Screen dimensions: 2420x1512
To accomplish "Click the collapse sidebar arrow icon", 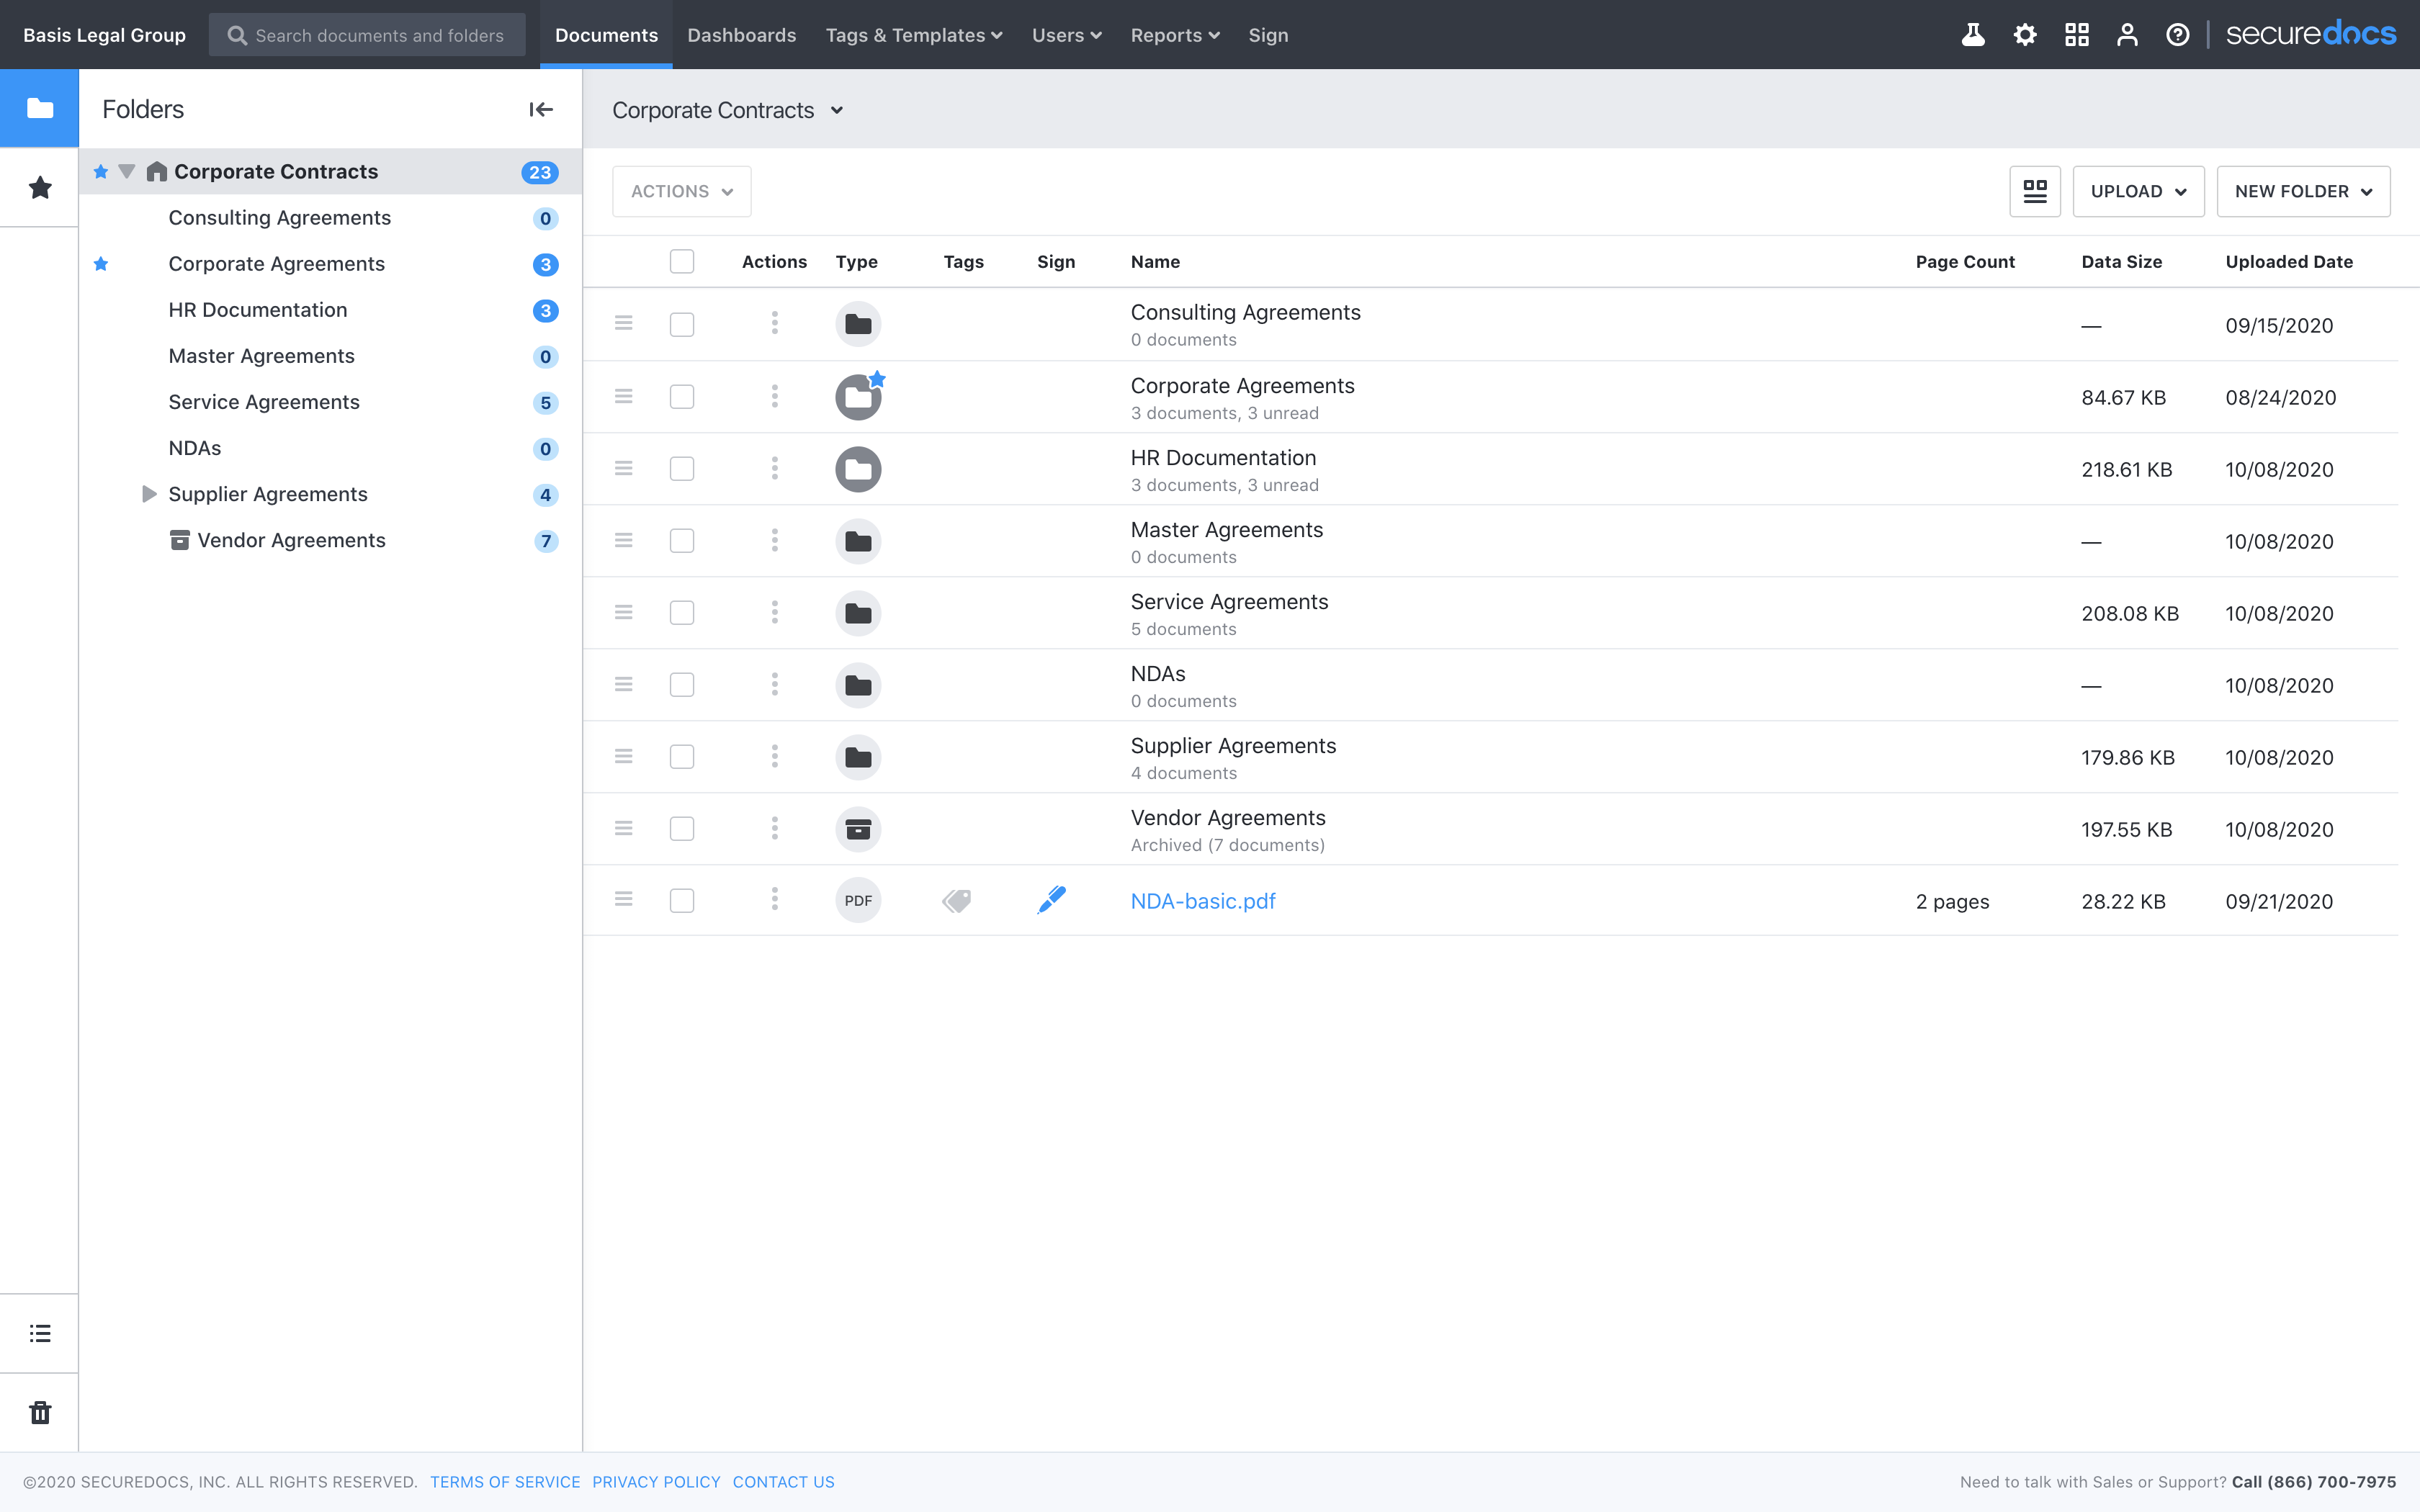I will (542, 109).
